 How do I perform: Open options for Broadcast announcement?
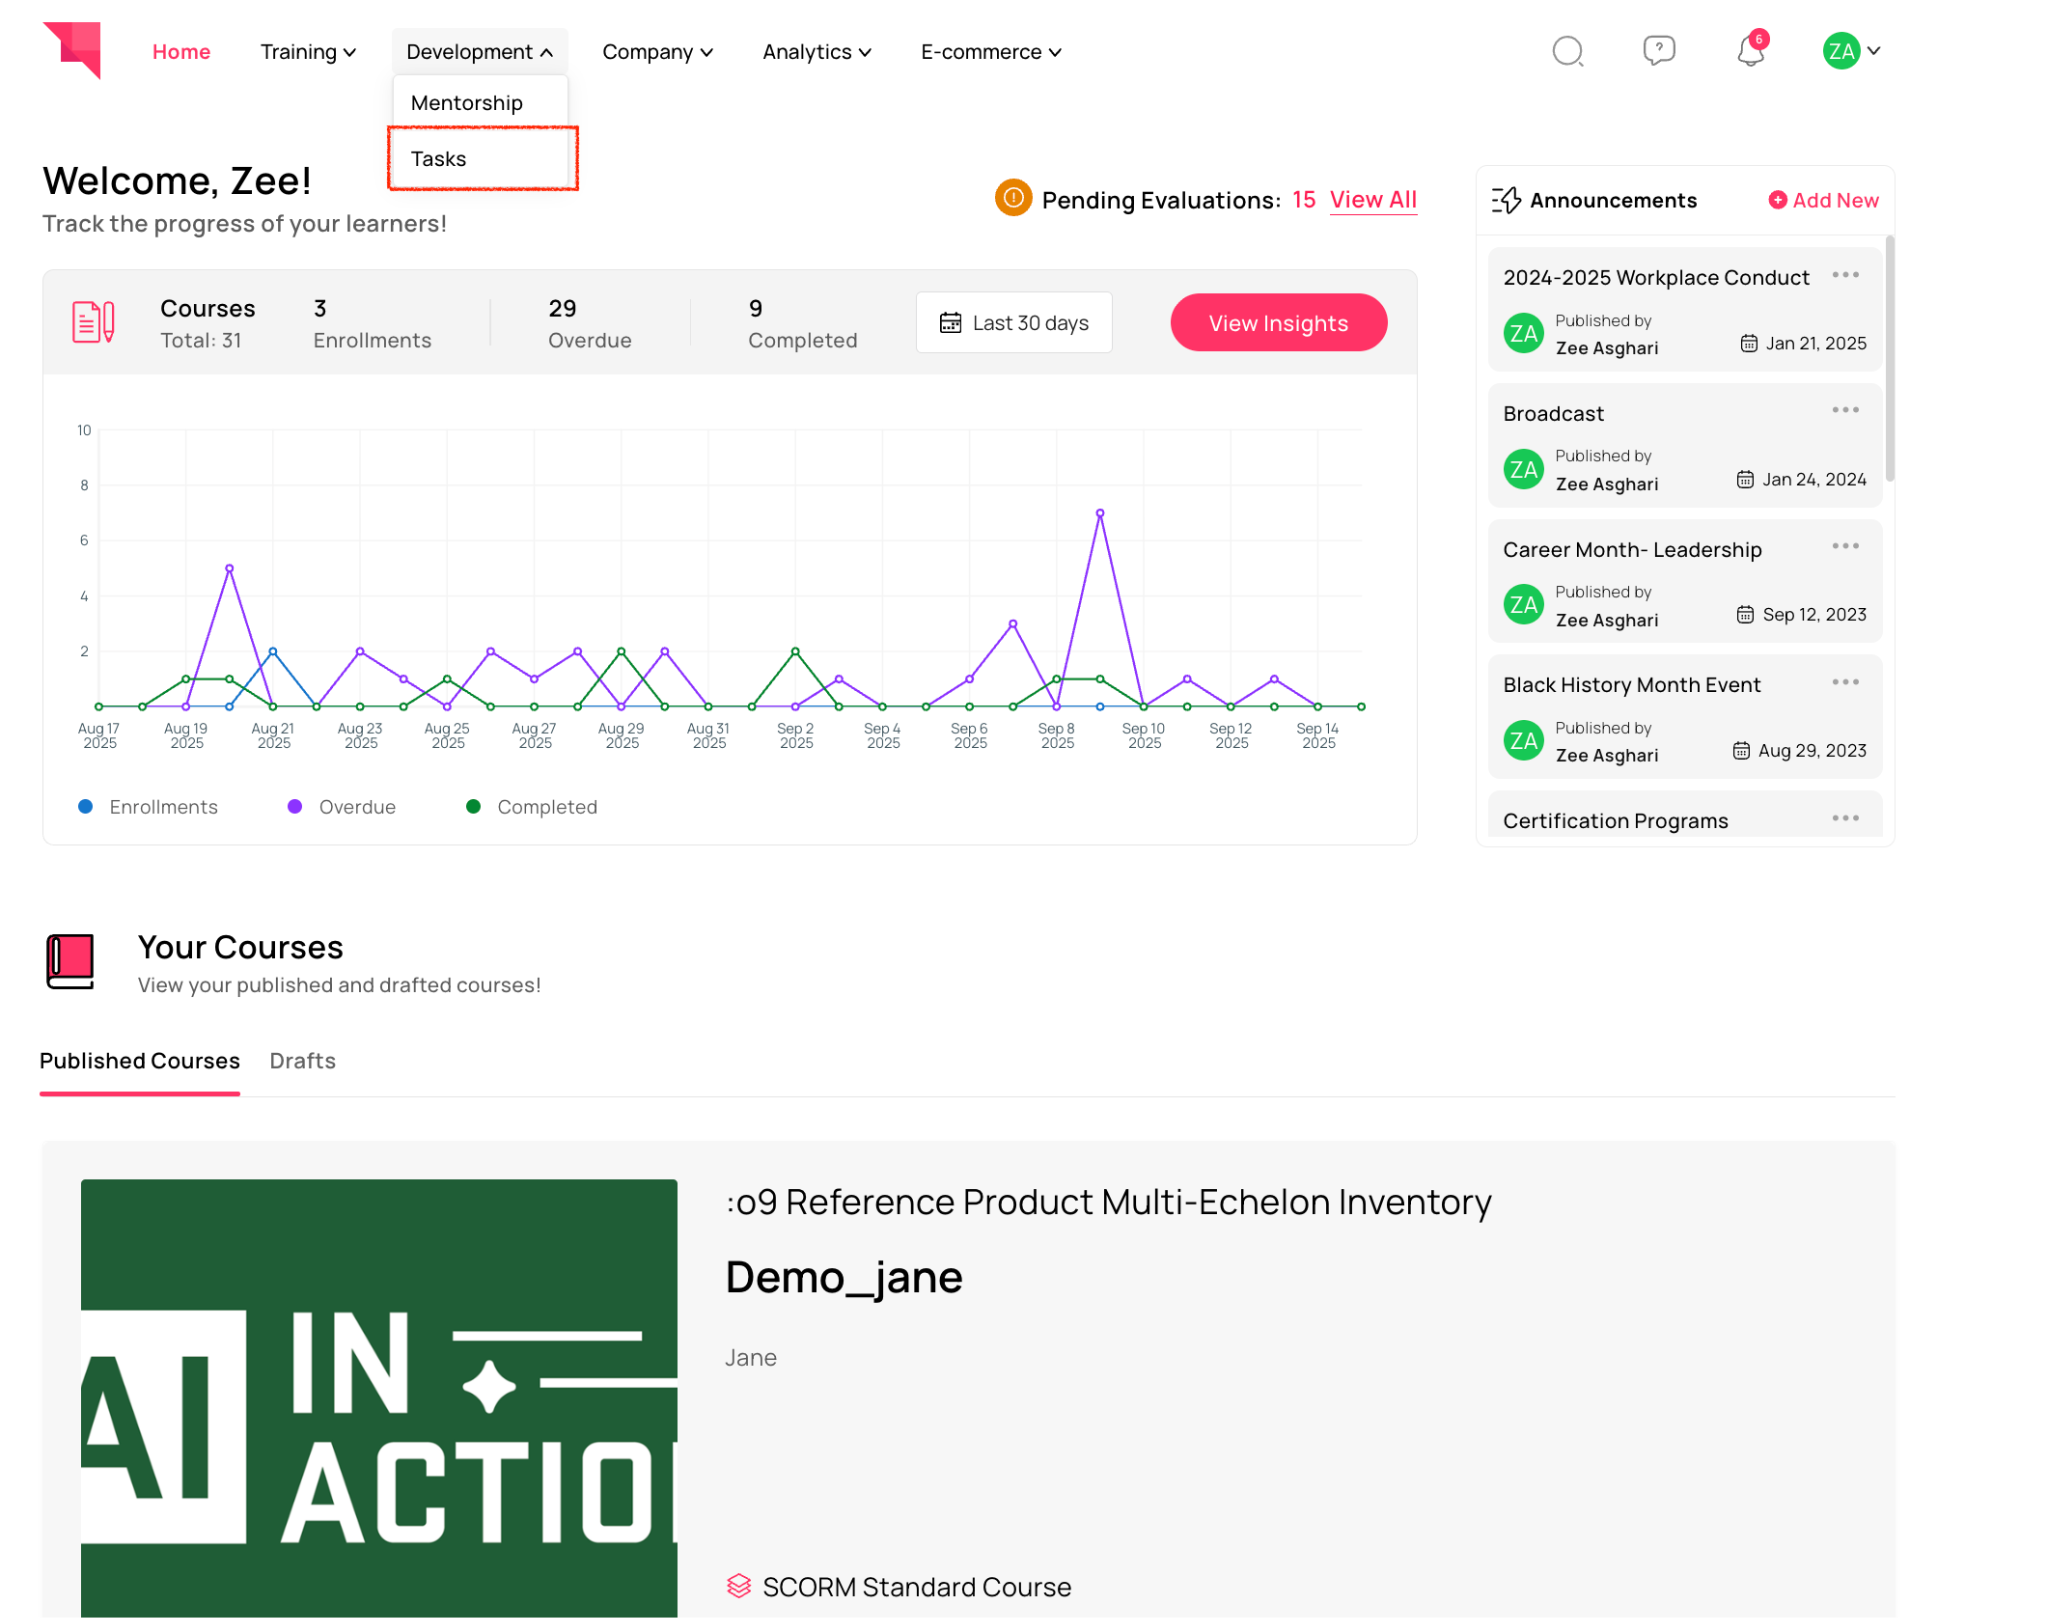tap(1844, 410)
